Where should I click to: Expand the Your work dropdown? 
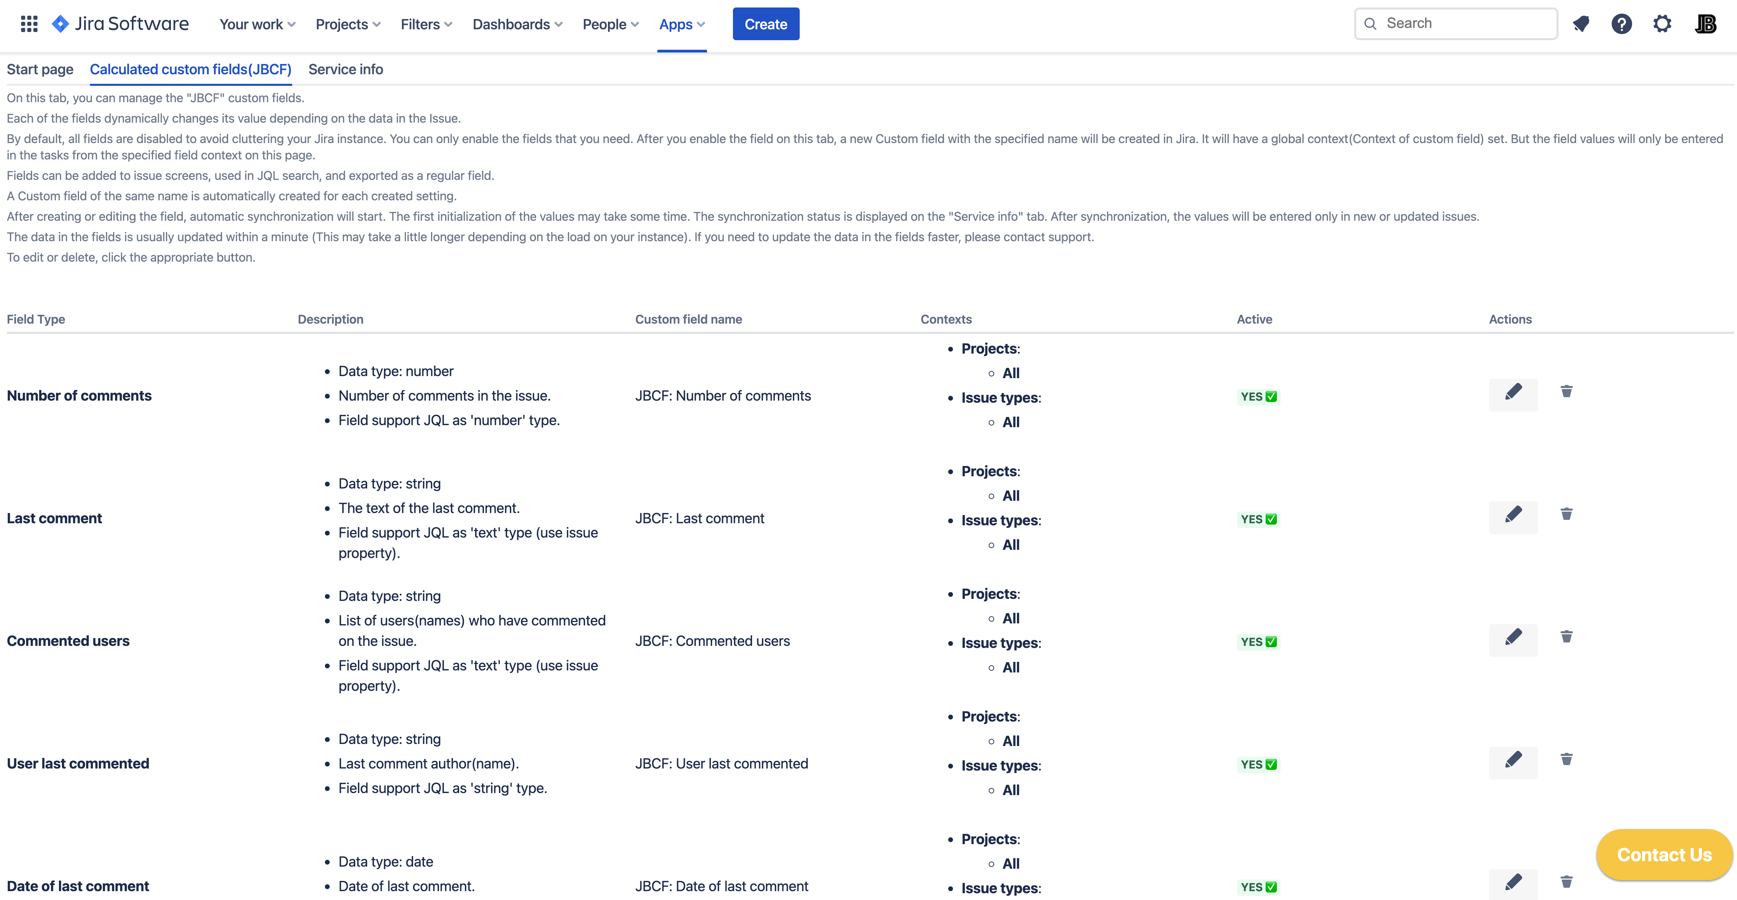point(257,24)
